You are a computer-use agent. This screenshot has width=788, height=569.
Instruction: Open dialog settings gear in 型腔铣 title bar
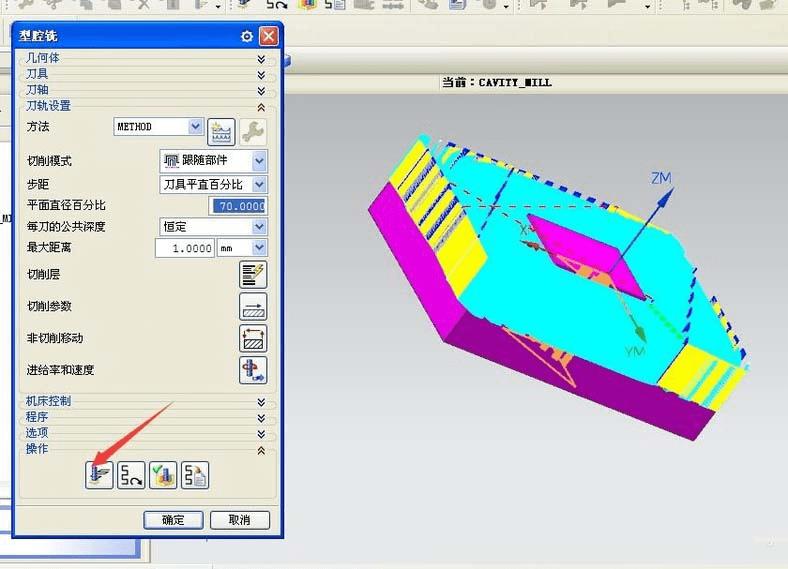pos(247,36)
